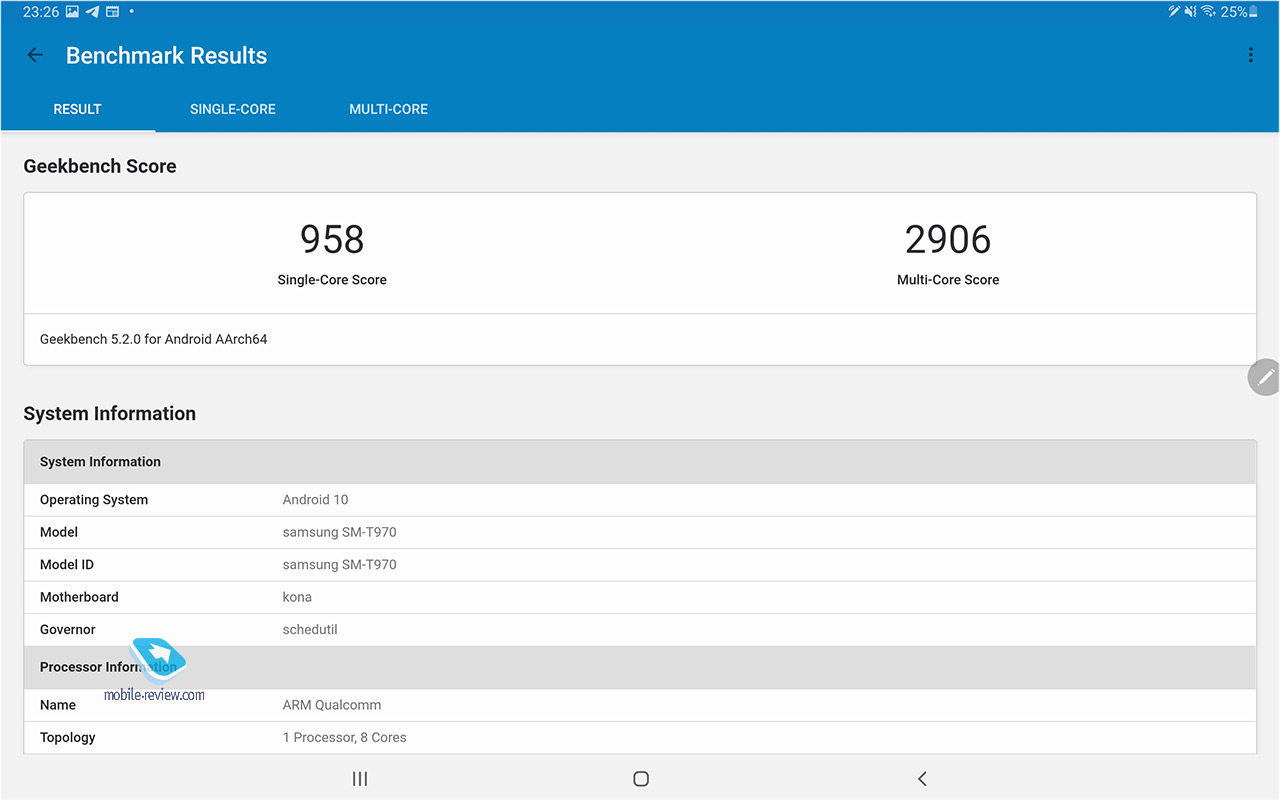
Task: Tap the Android recent apps button
Action: click(x=360, y=779)
